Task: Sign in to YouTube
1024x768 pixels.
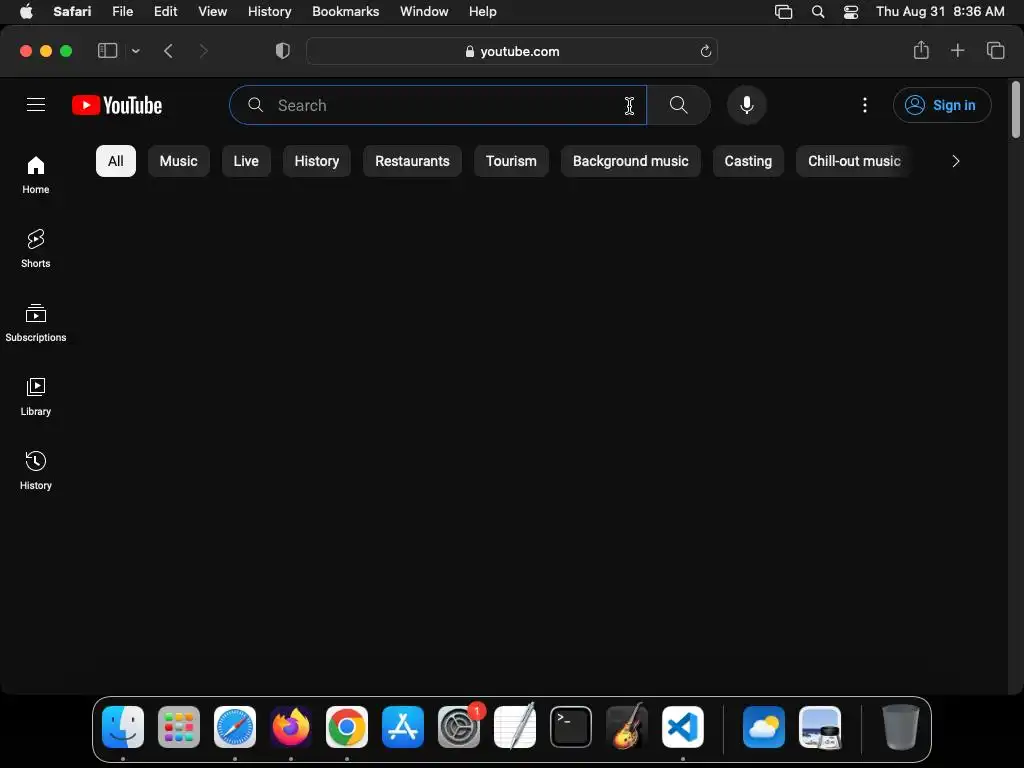Action: point(942,104)
